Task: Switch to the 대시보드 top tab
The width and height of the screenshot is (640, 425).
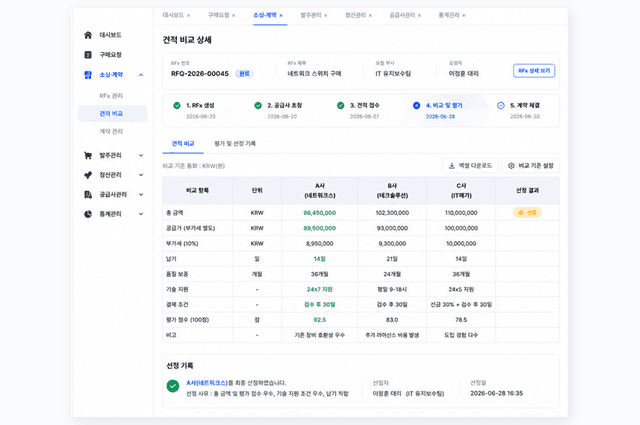Action: click(x=173, y=15)
